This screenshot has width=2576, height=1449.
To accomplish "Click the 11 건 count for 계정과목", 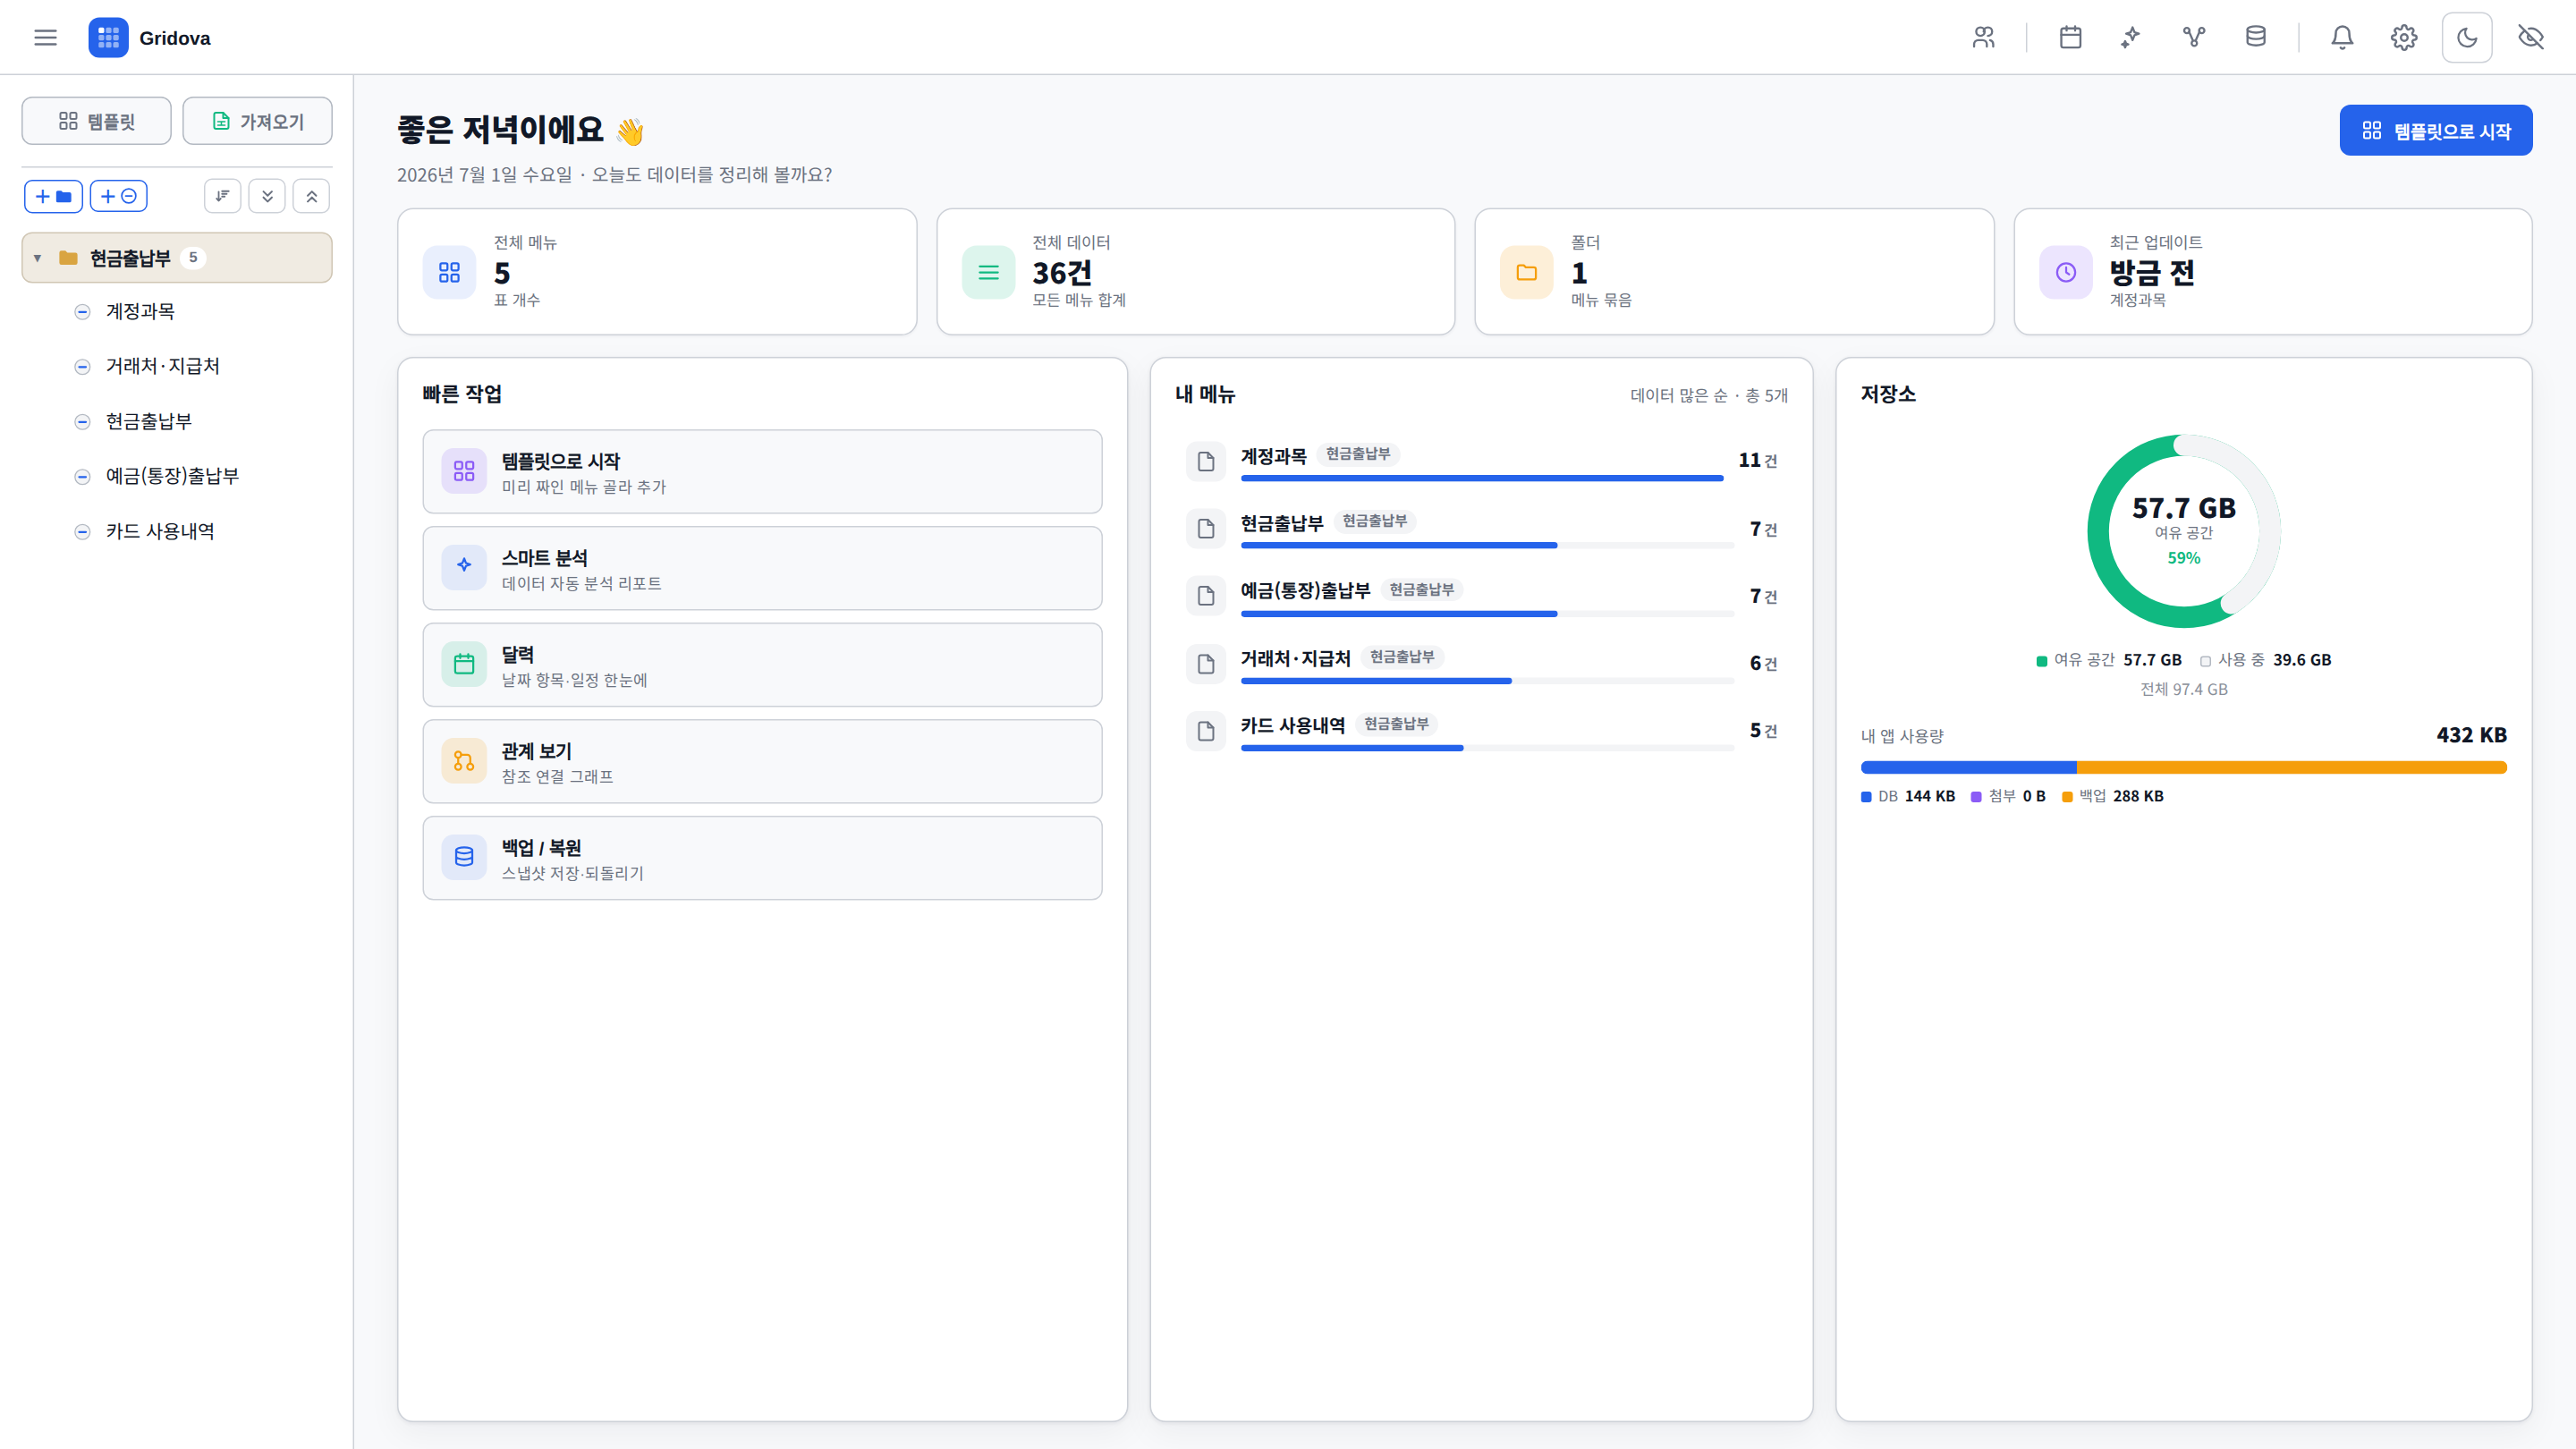I will (1758, 461).
